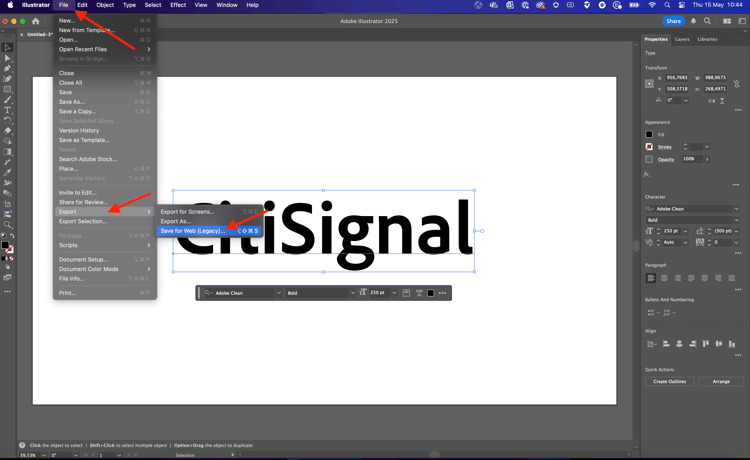Viewport: 750px width, 460px height.
Task: Click Stroke label link in Appearance
Action: [x=664, y=147]
